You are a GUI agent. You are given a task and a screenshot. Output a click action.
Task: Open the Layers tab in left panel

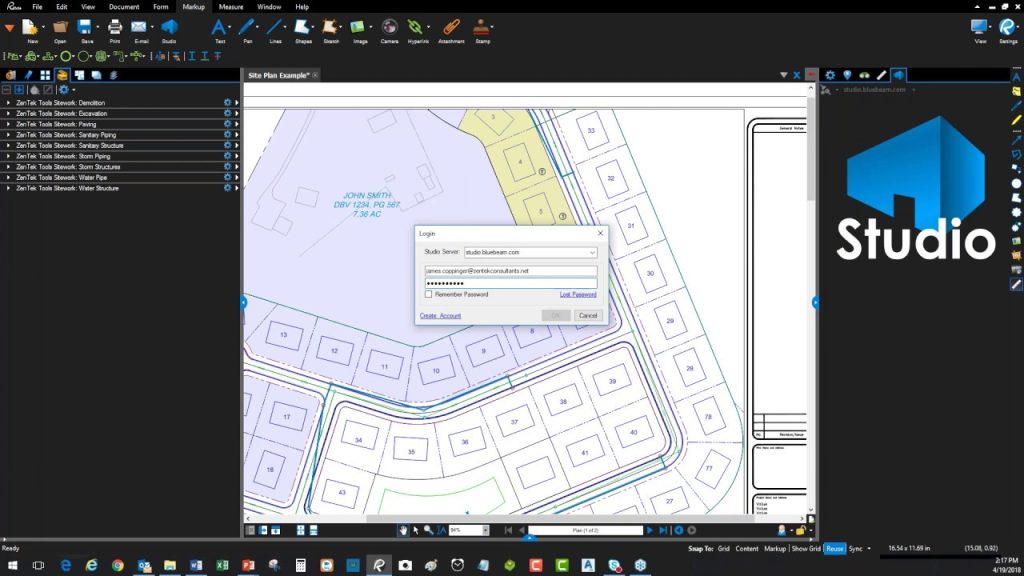[113, 75]
